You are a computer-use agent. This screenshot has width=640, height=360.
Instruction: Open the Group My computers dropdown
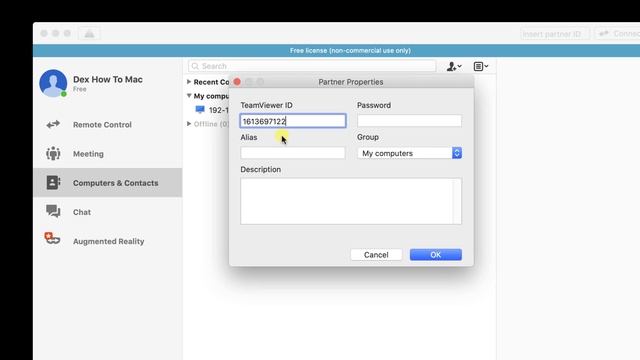pyautogui.click(x=409, y=153)
